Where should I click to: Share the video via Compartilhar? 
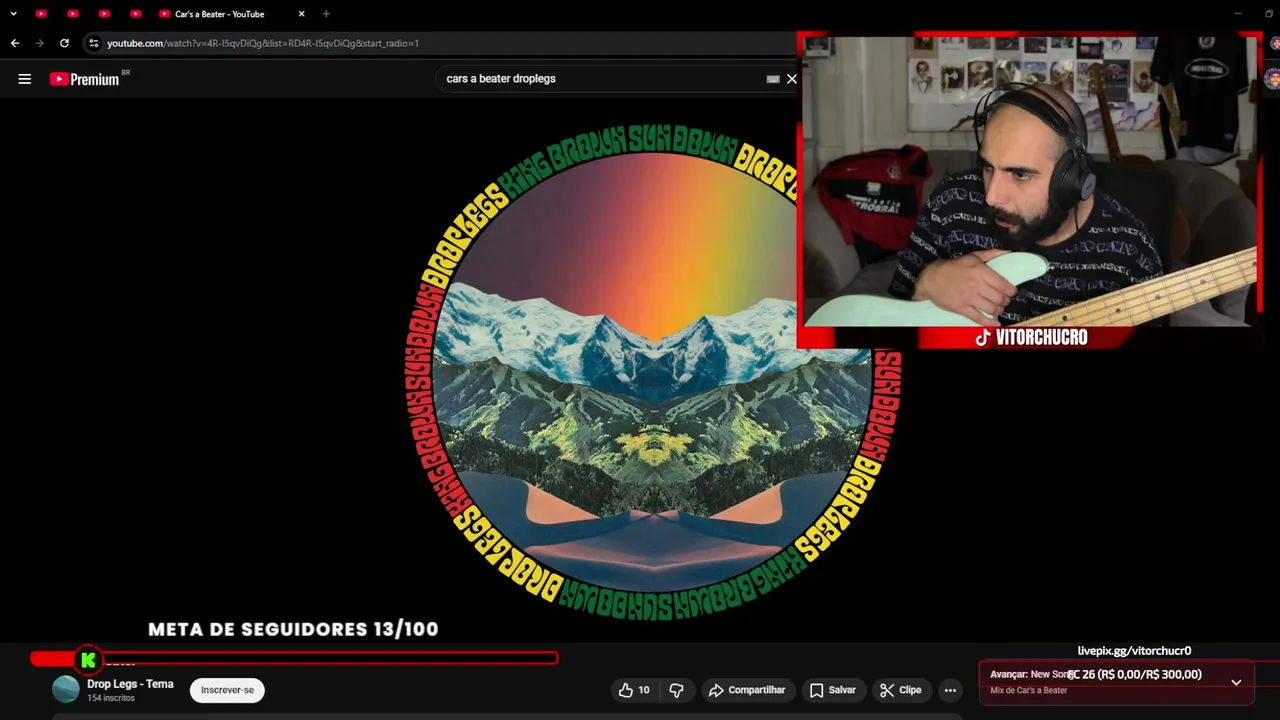click(747, 690)
